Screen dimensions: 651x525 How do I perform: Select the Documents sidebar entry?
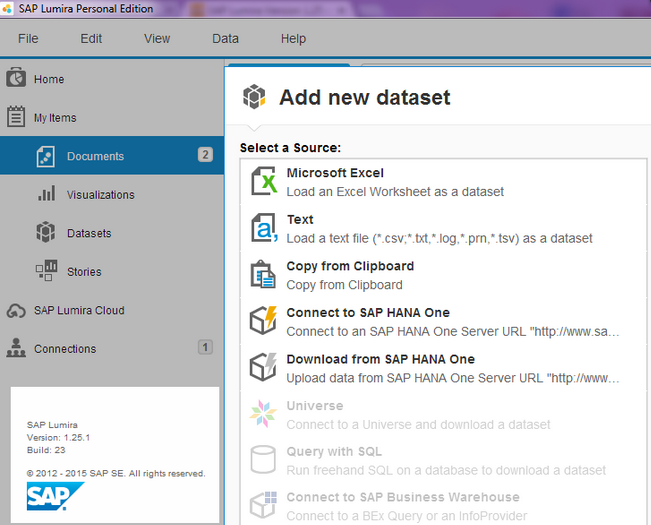(112, 156)
